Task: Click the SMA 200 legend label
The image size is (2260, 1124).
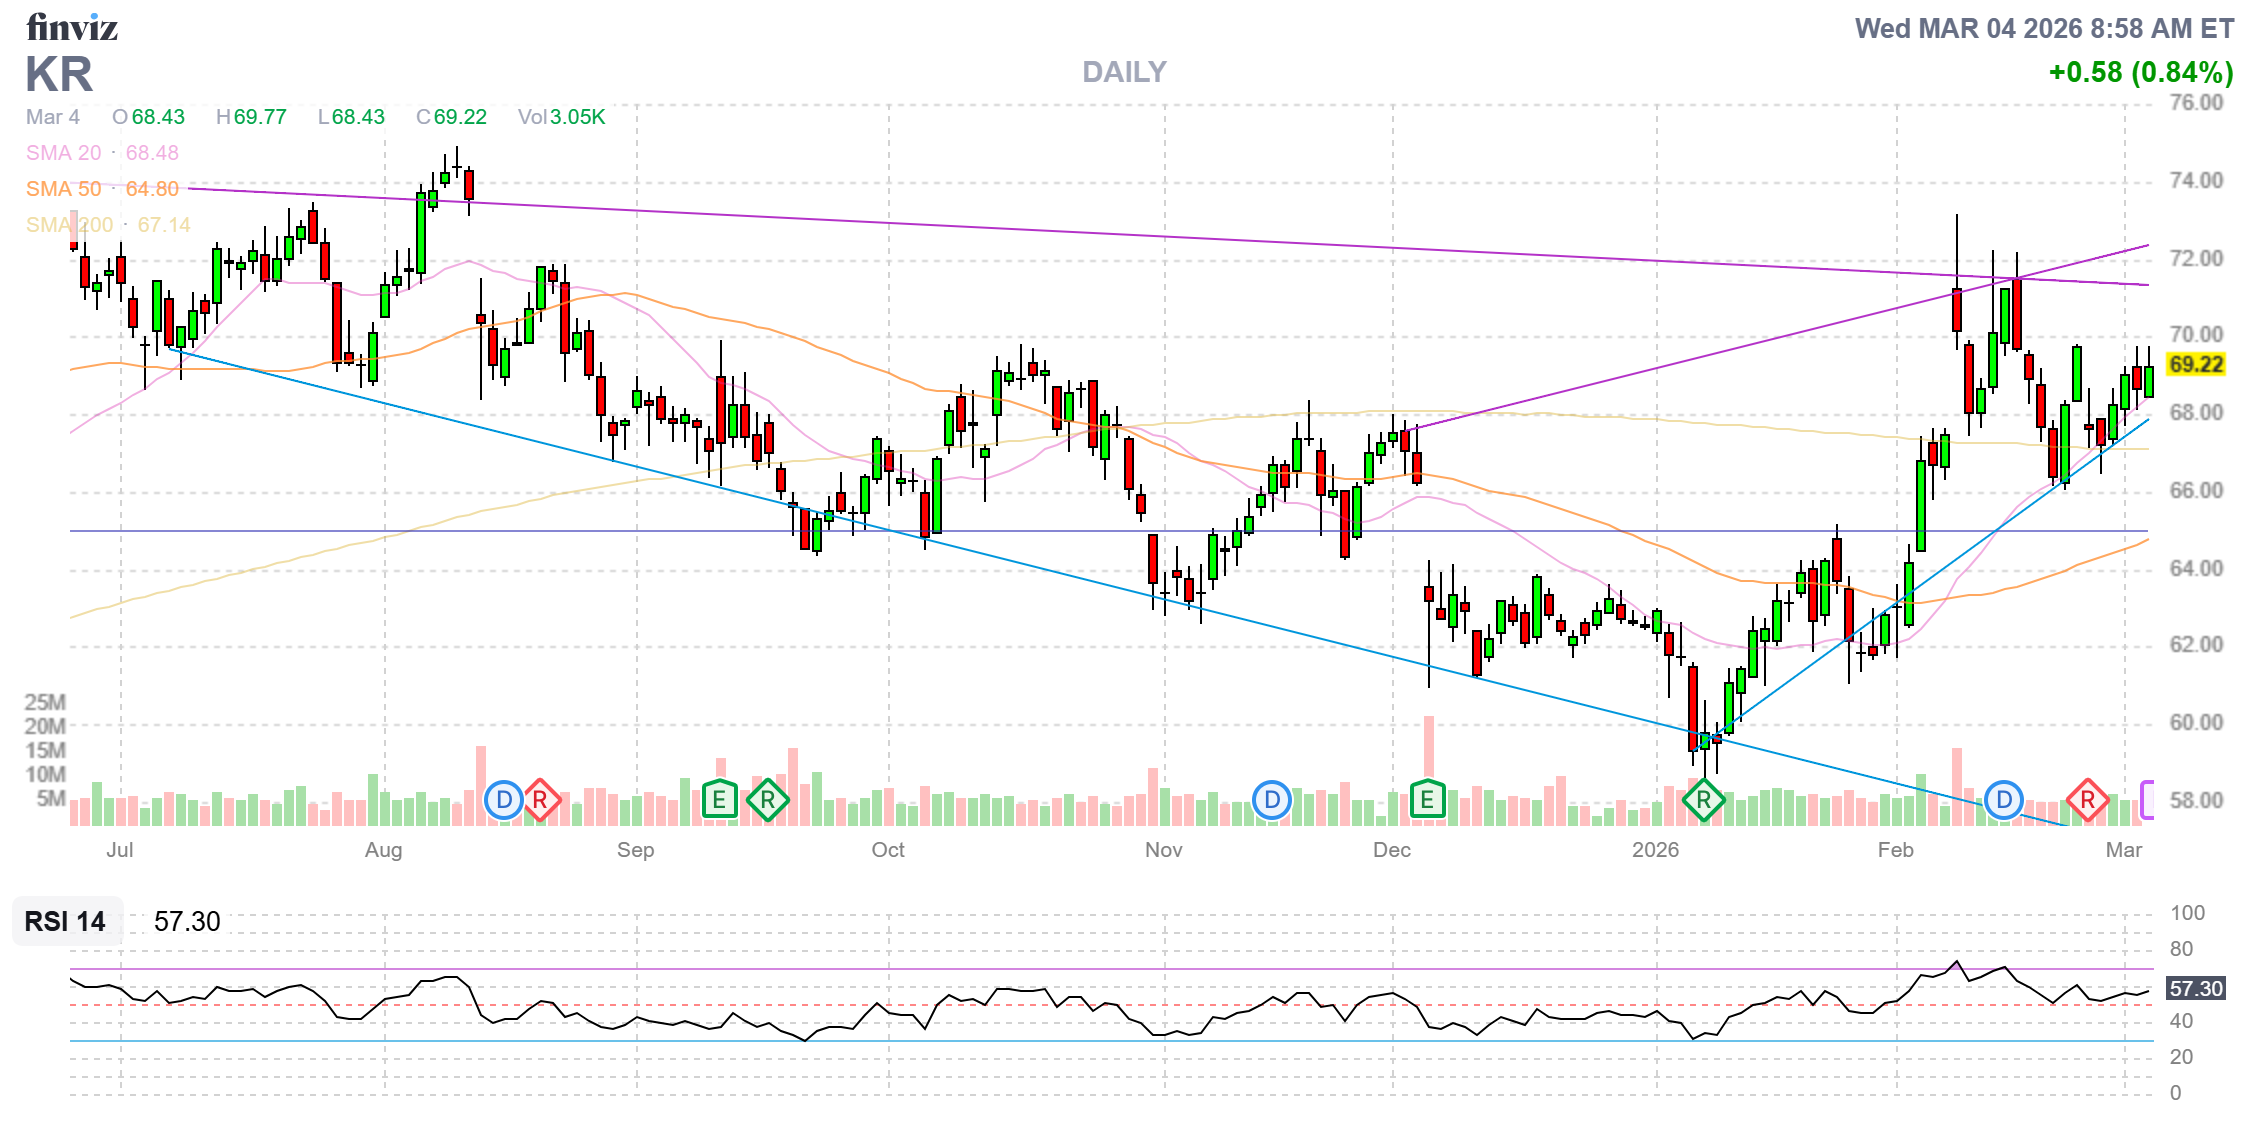Action: tap(69, 225)
